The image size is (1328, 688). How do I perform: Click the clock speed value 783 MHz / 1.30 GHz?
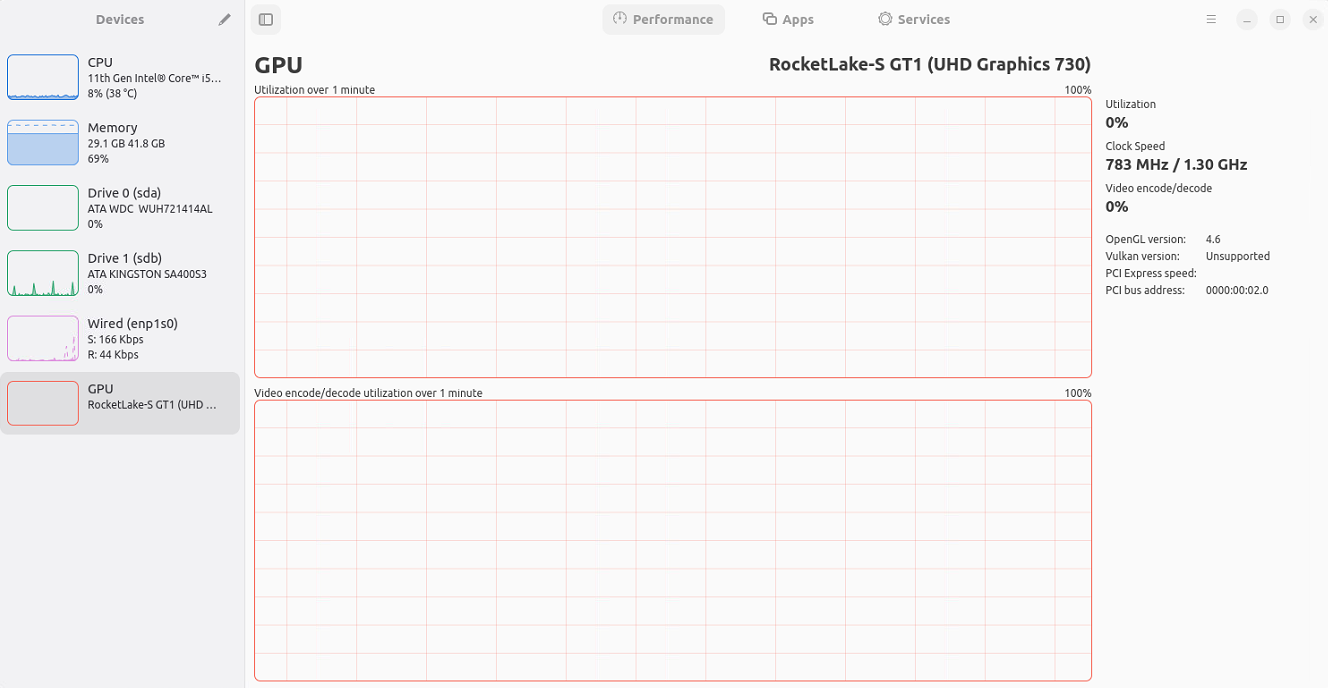pyautogui.click(x=1176, y=165)
